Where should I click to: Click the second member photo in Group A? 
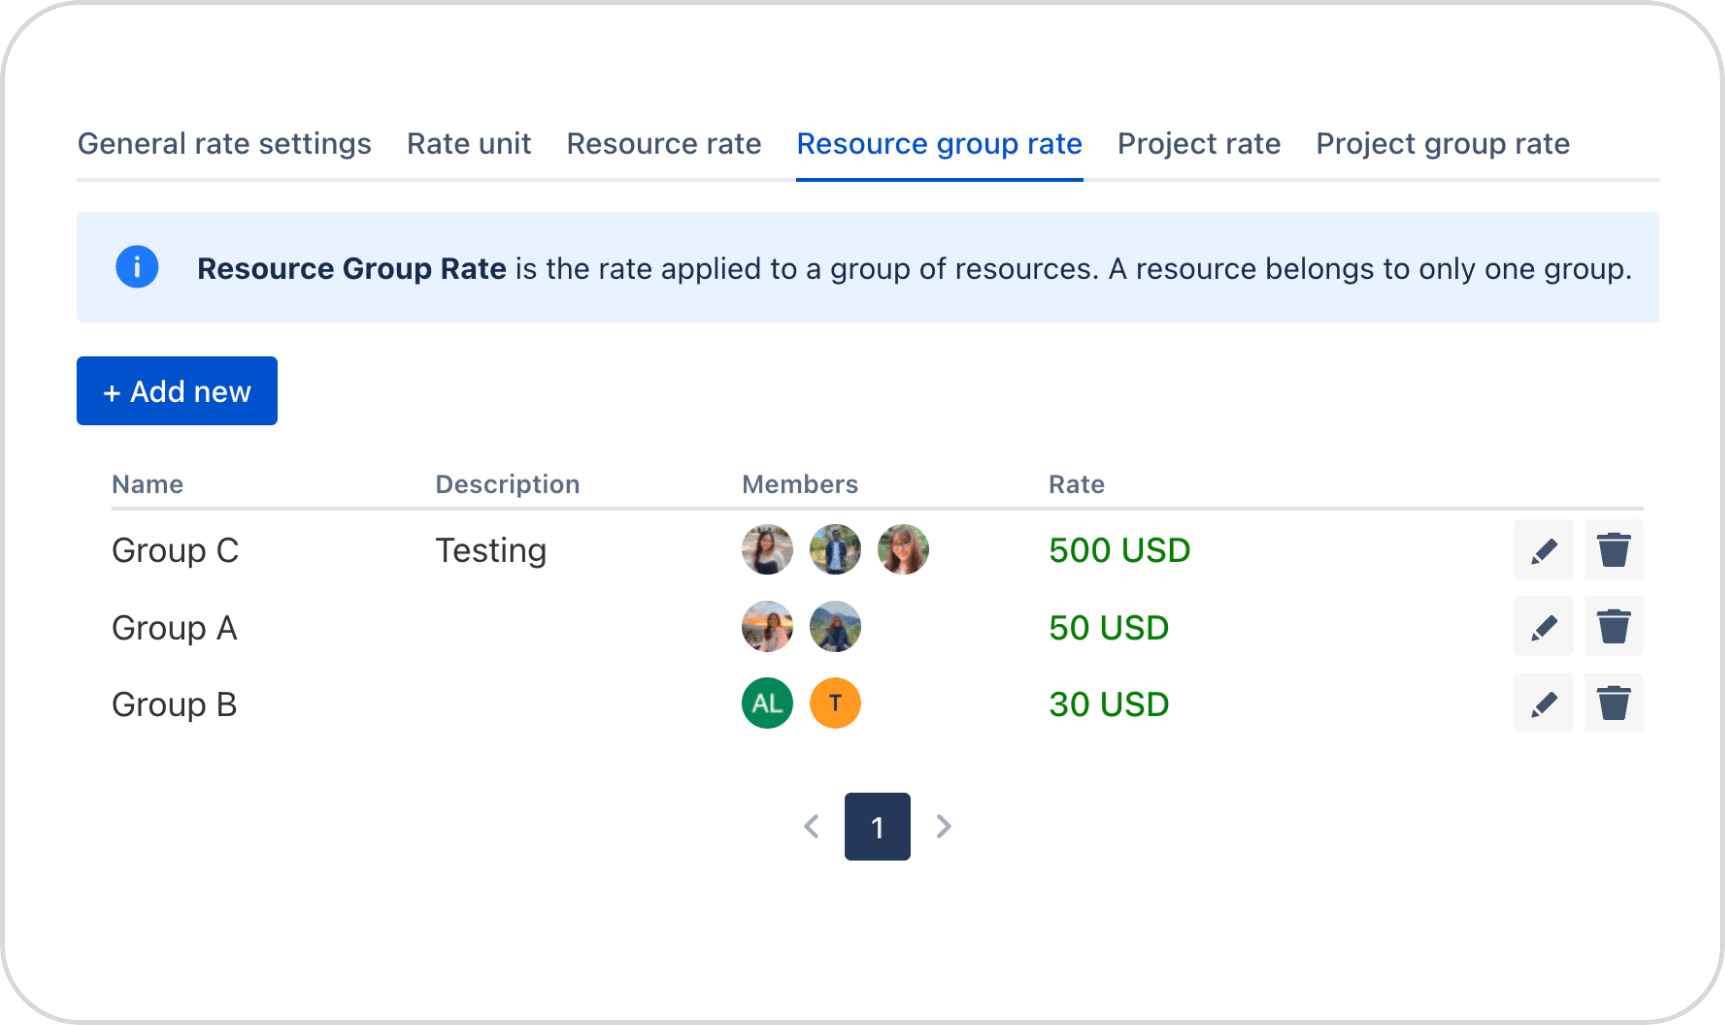(835, 627)
